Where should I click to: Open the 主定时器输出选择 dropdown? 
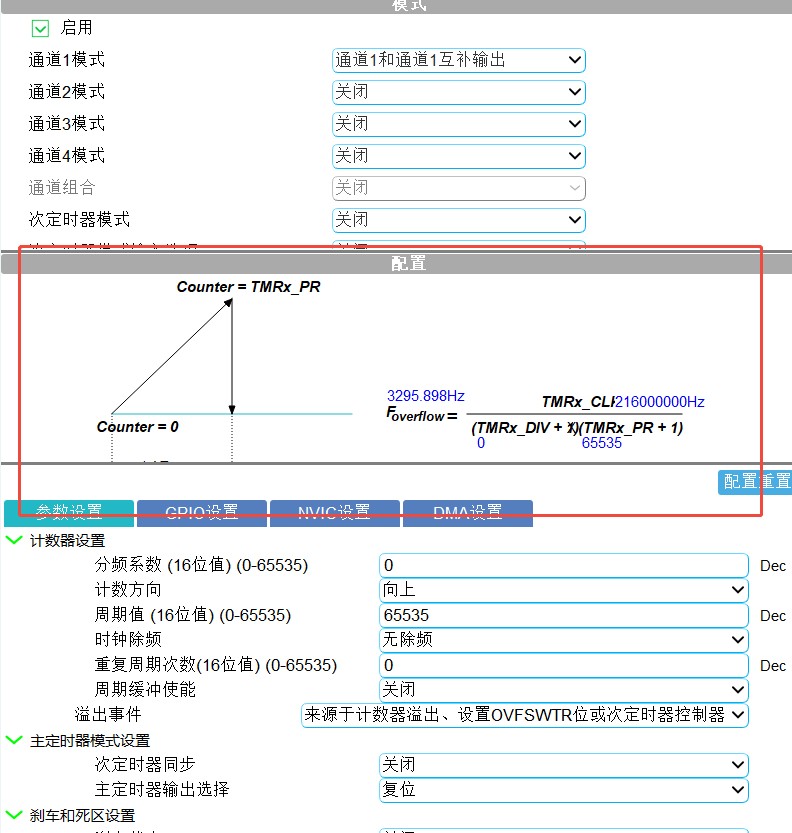point(563,790)
